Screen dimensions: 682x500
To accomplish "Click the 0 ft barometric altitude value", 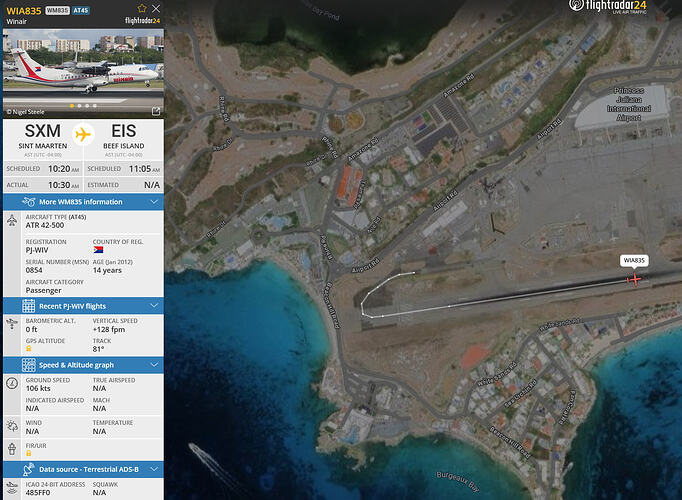I will pyautogui.click(x=31, y=330).
